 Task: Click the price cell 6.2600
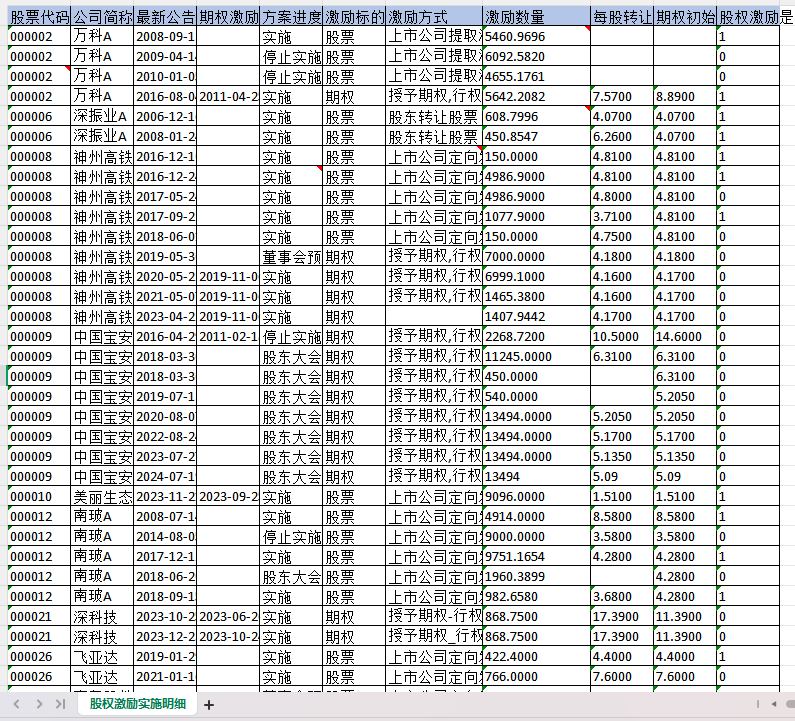click(622, 136)
